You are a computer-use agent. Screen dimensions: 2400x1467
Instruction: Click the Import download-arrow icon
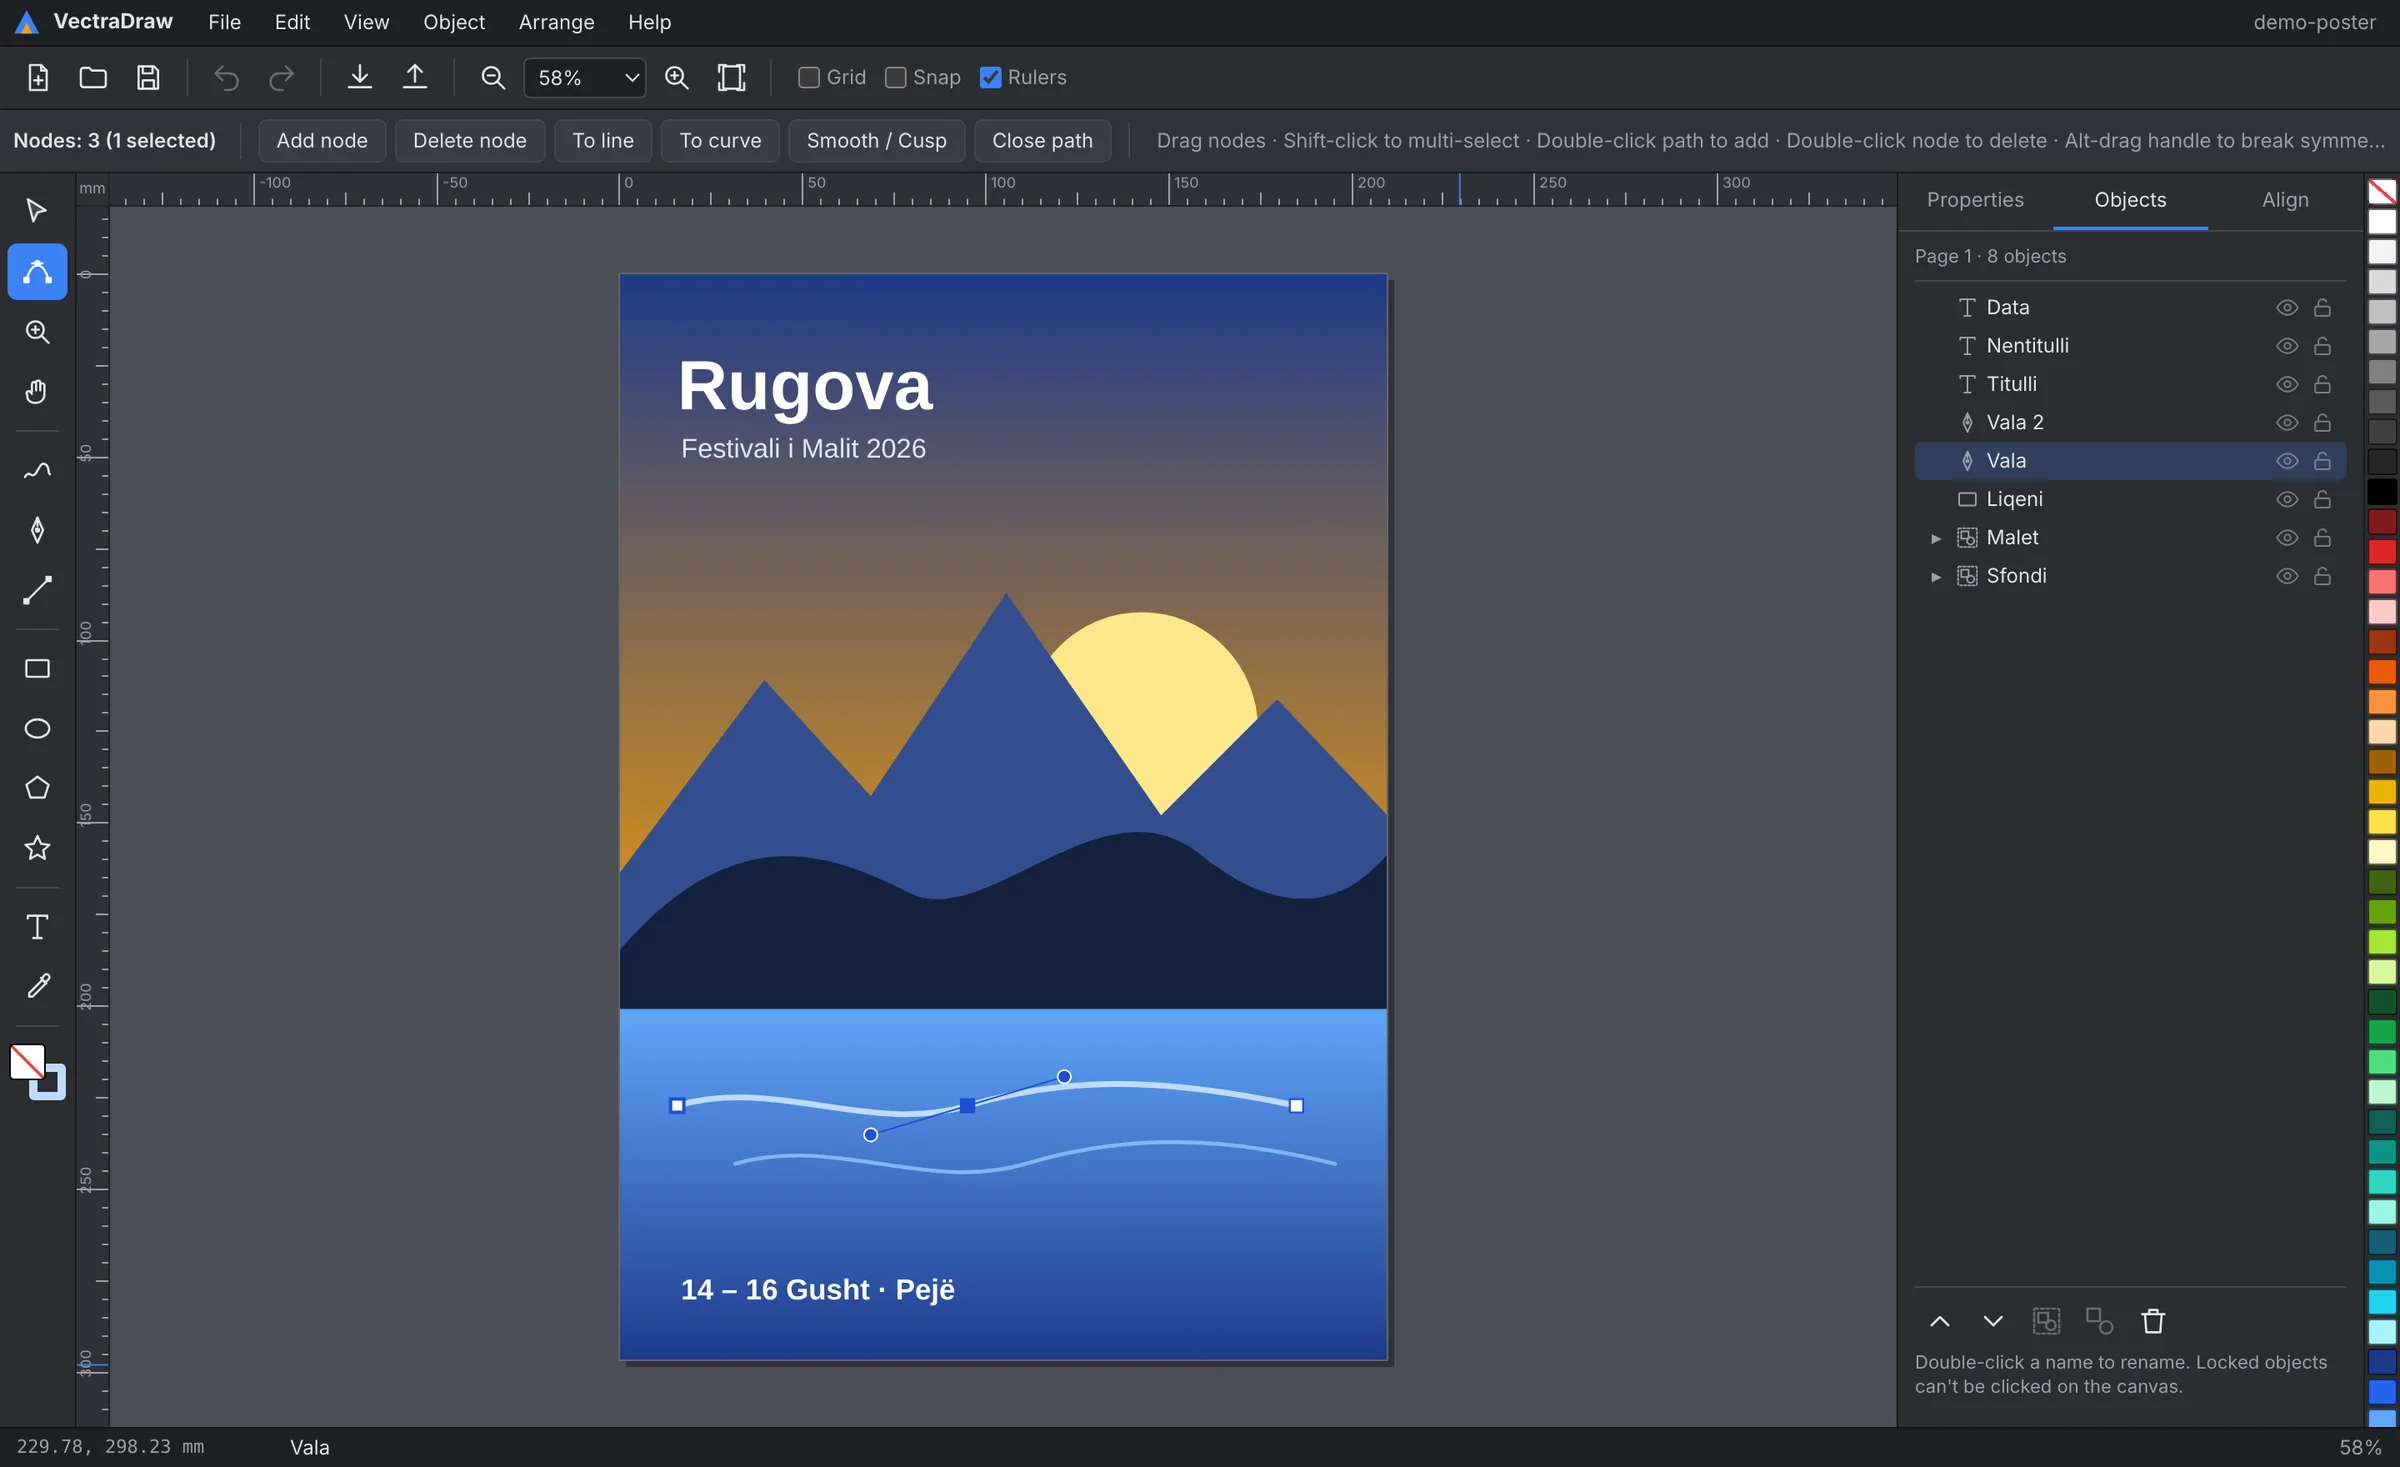tap(360, 77)
